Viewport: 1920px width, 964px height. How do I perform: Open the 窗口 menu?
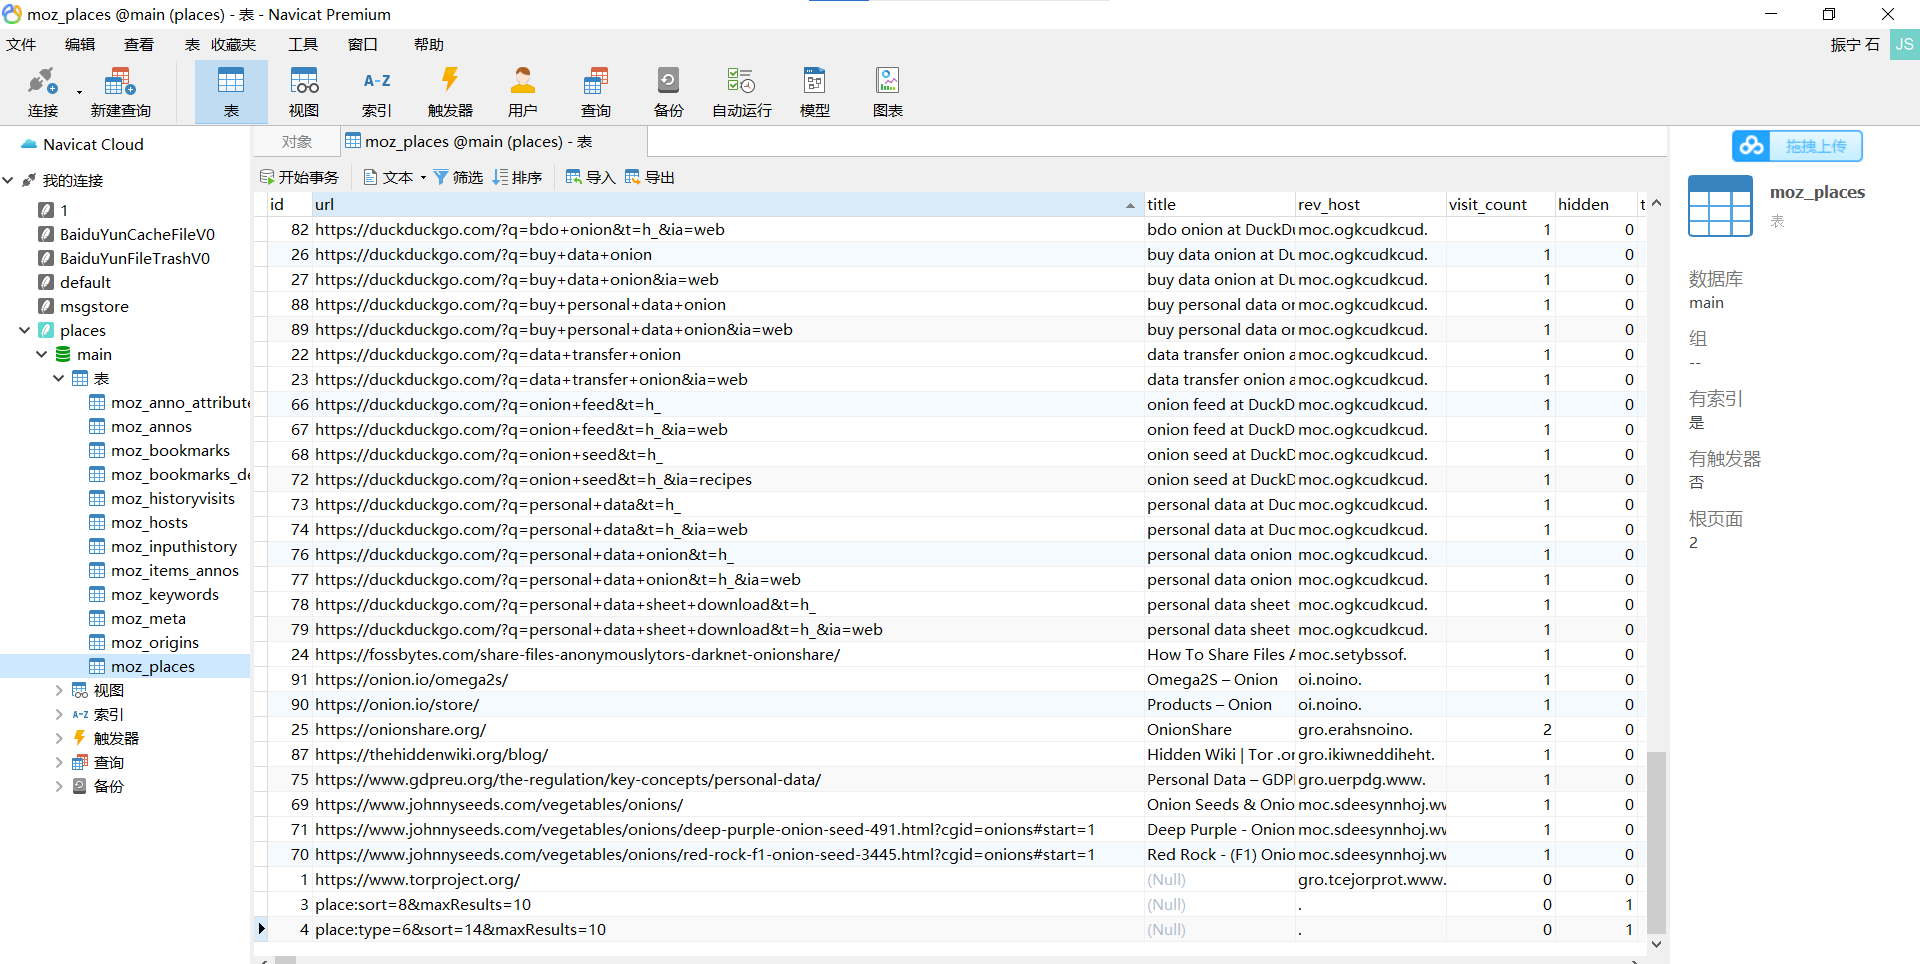pos(362,45)
